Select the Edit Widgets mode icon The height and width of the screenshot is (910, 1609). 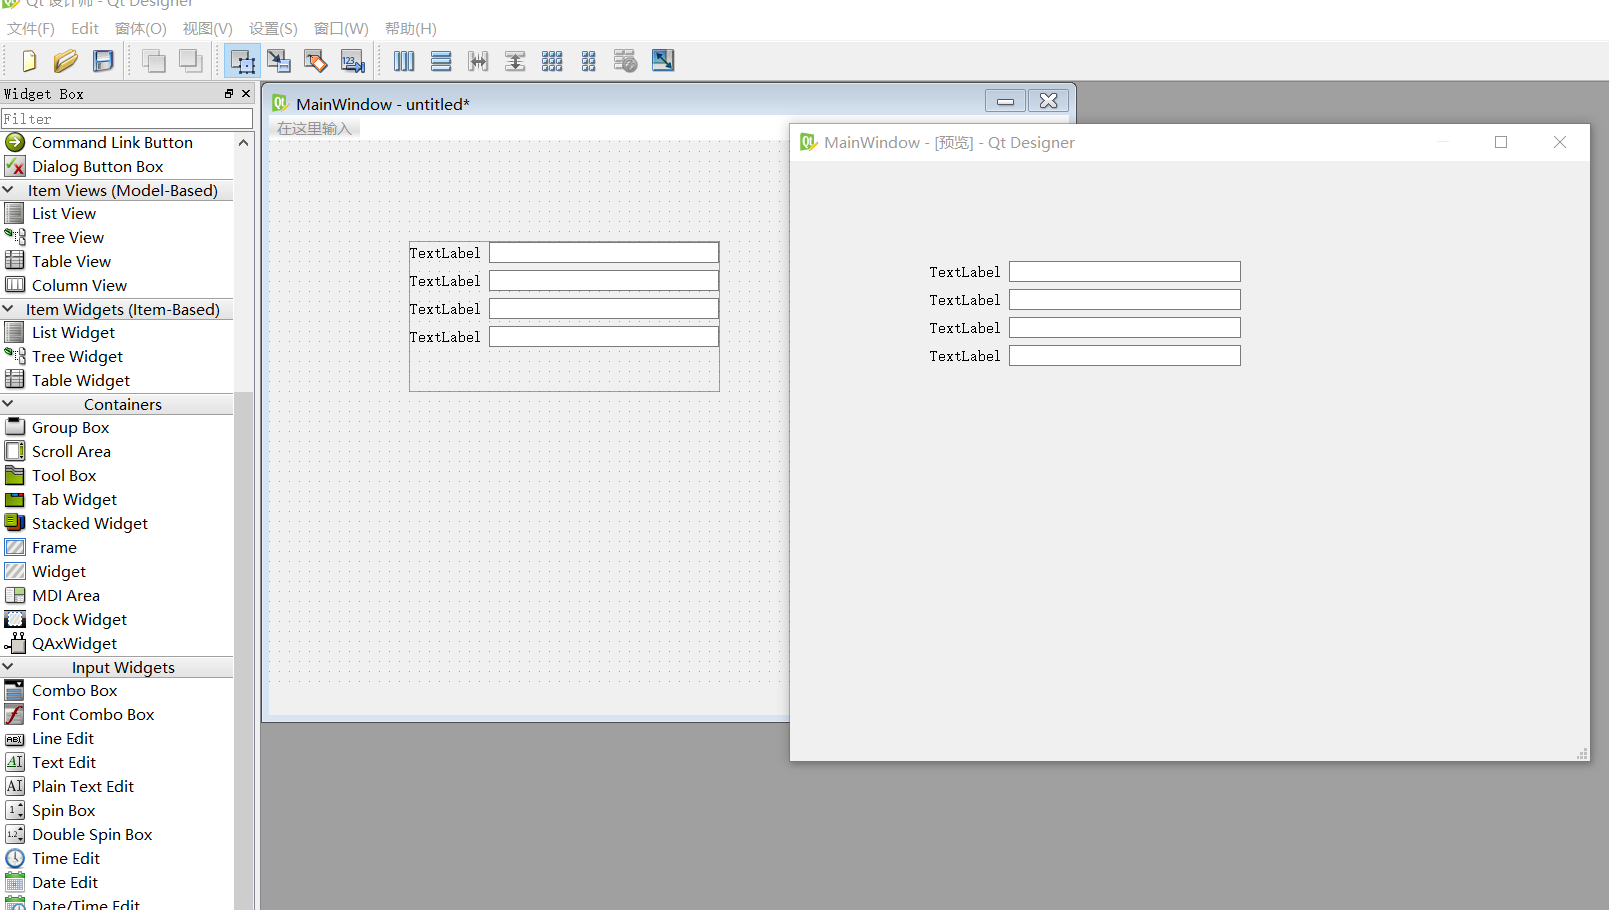[242, 61]
